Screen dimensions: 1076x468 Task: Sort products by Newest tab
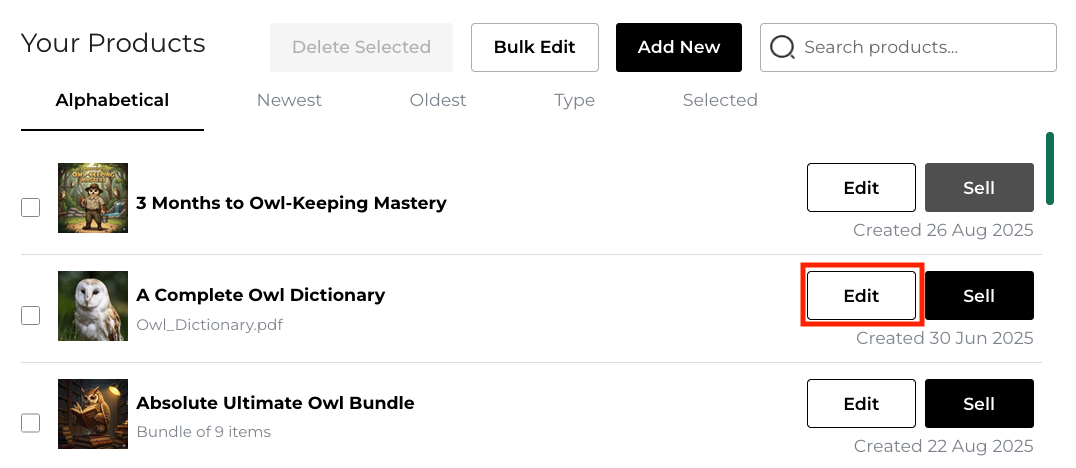[x=289, y=100]
